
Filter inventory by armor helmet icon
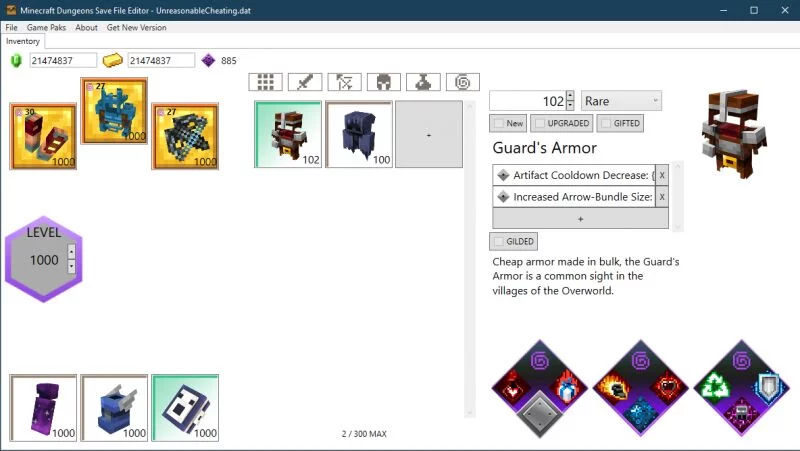click(384, 82)
